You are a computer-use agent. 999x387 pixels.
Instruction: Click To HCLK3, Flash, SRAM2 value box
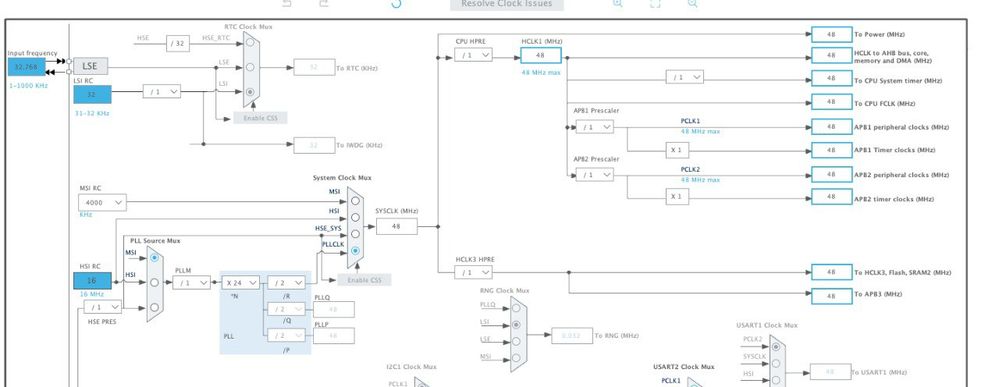[831, 272]
